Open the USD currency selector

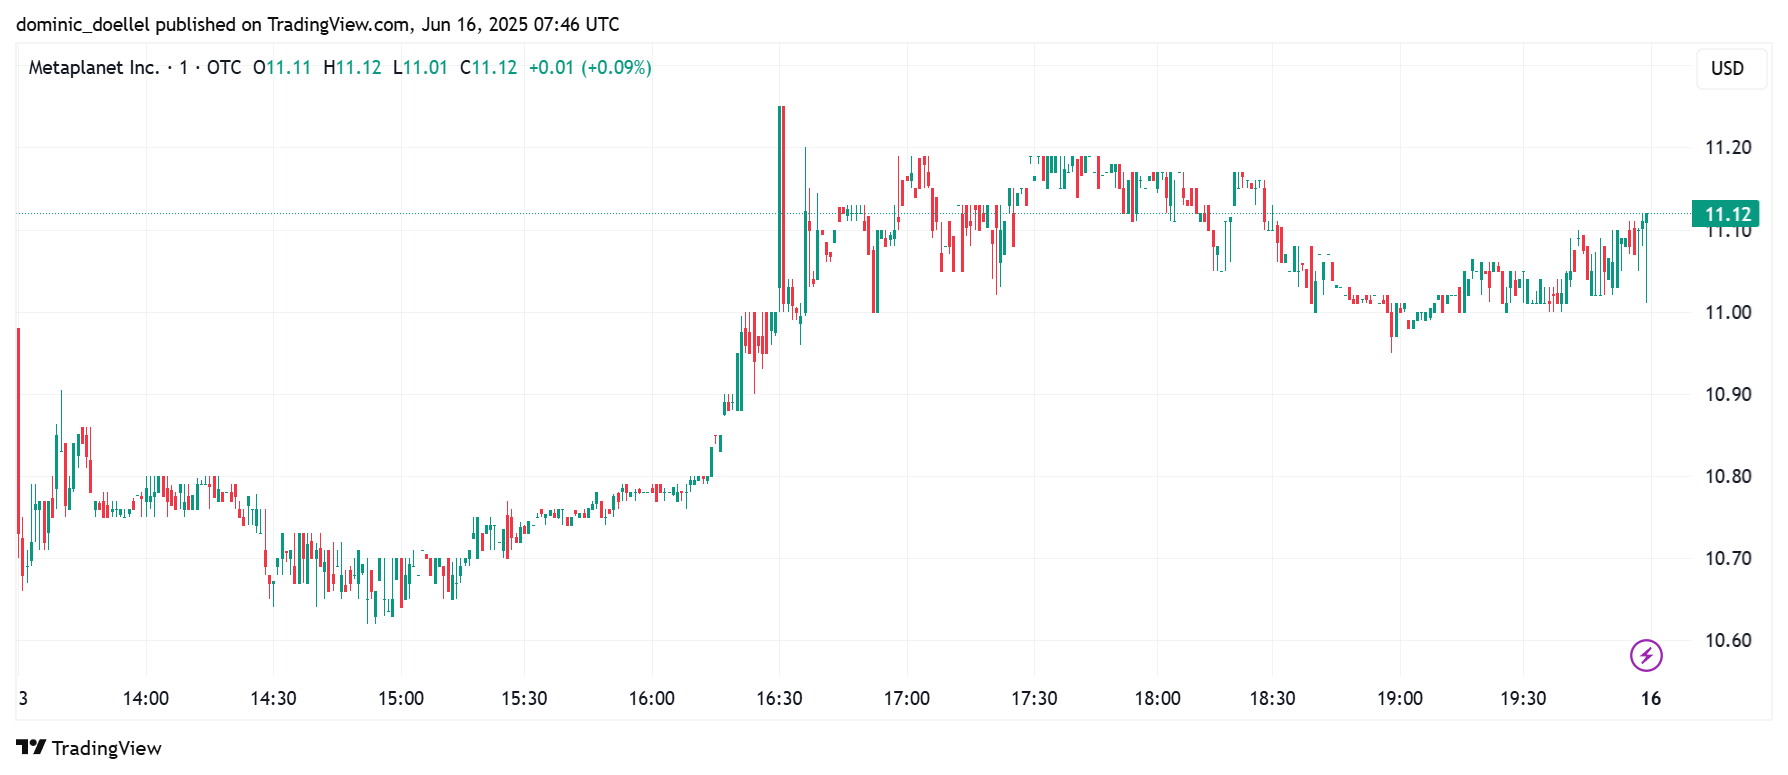(1727, 68)
